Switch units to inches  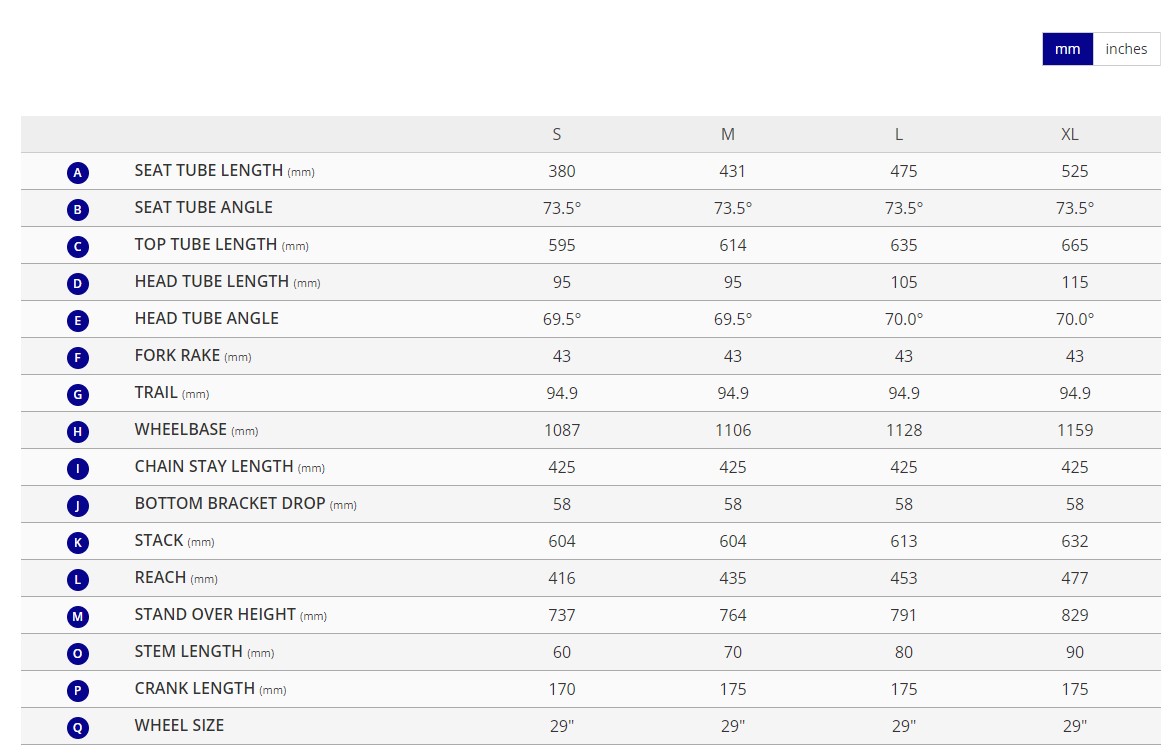point(1126,49)
